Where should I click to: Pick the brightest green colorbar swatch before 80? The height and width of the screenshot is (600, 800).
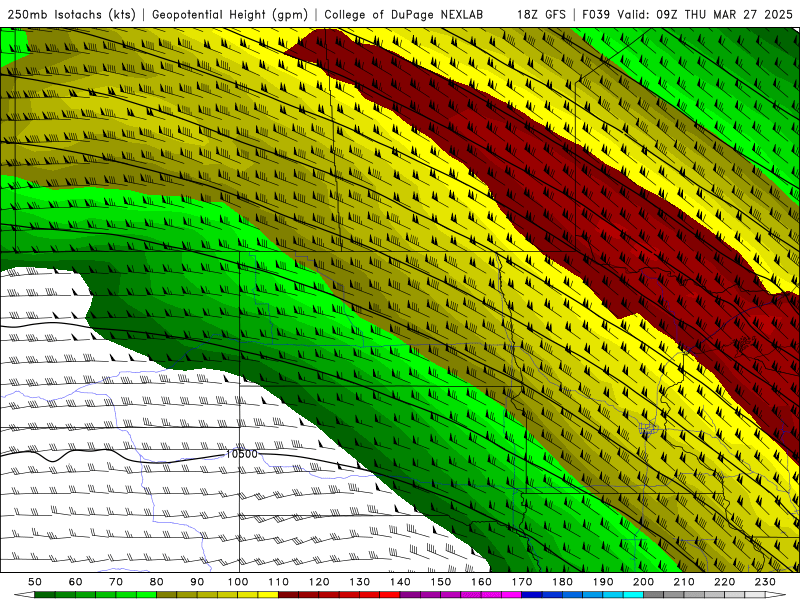click(146, 594)
